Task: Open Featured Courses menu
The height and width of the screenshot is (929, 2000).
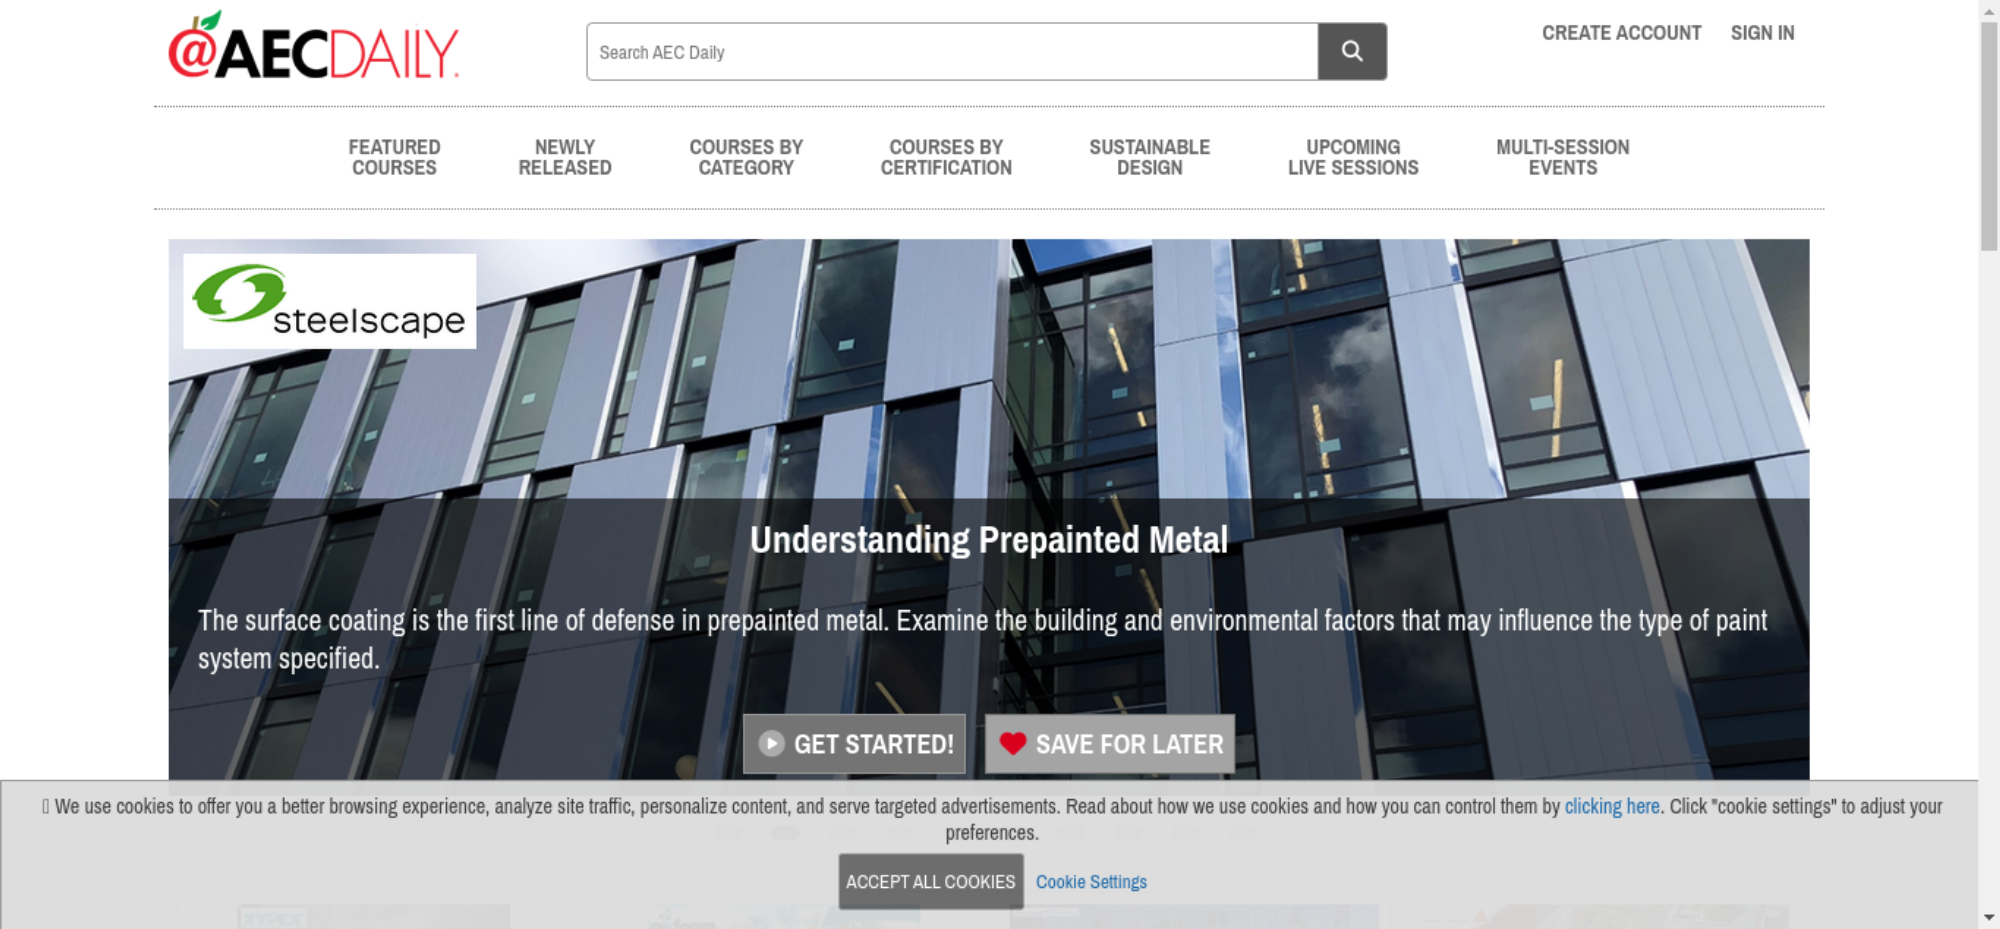Action: pos(394,158)
